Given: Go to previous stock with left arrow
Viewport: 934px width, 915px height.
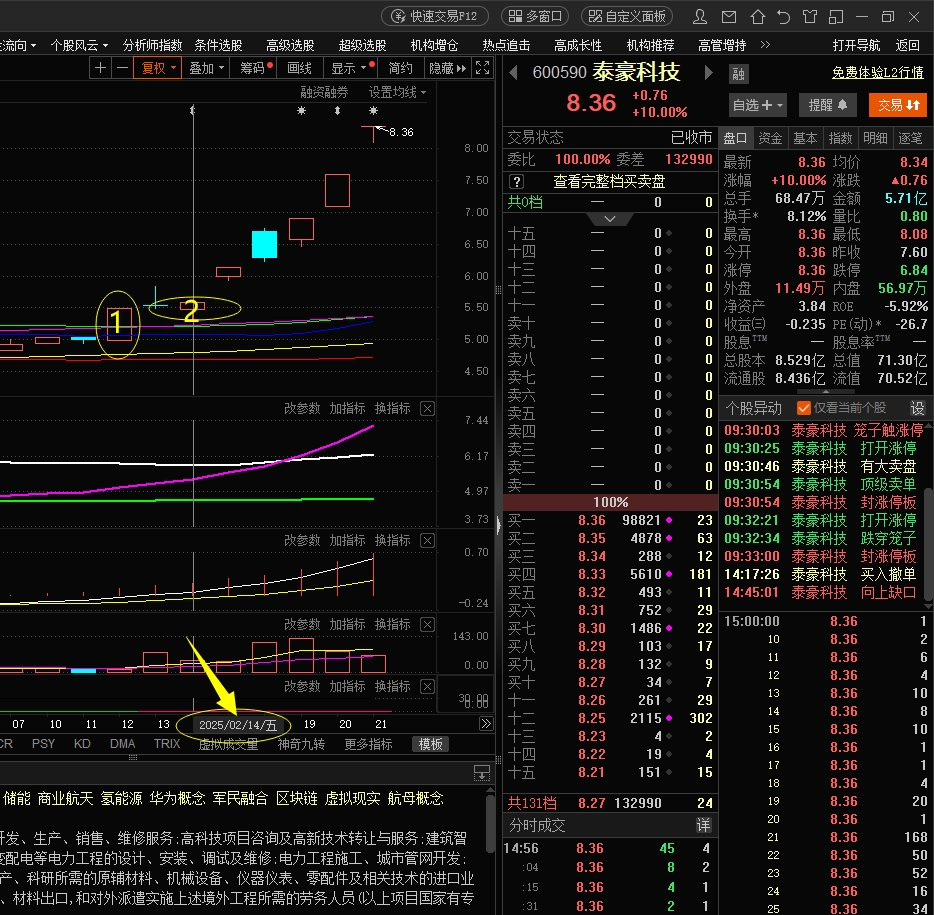Looking at the screenshot, I should pos(513,73).
